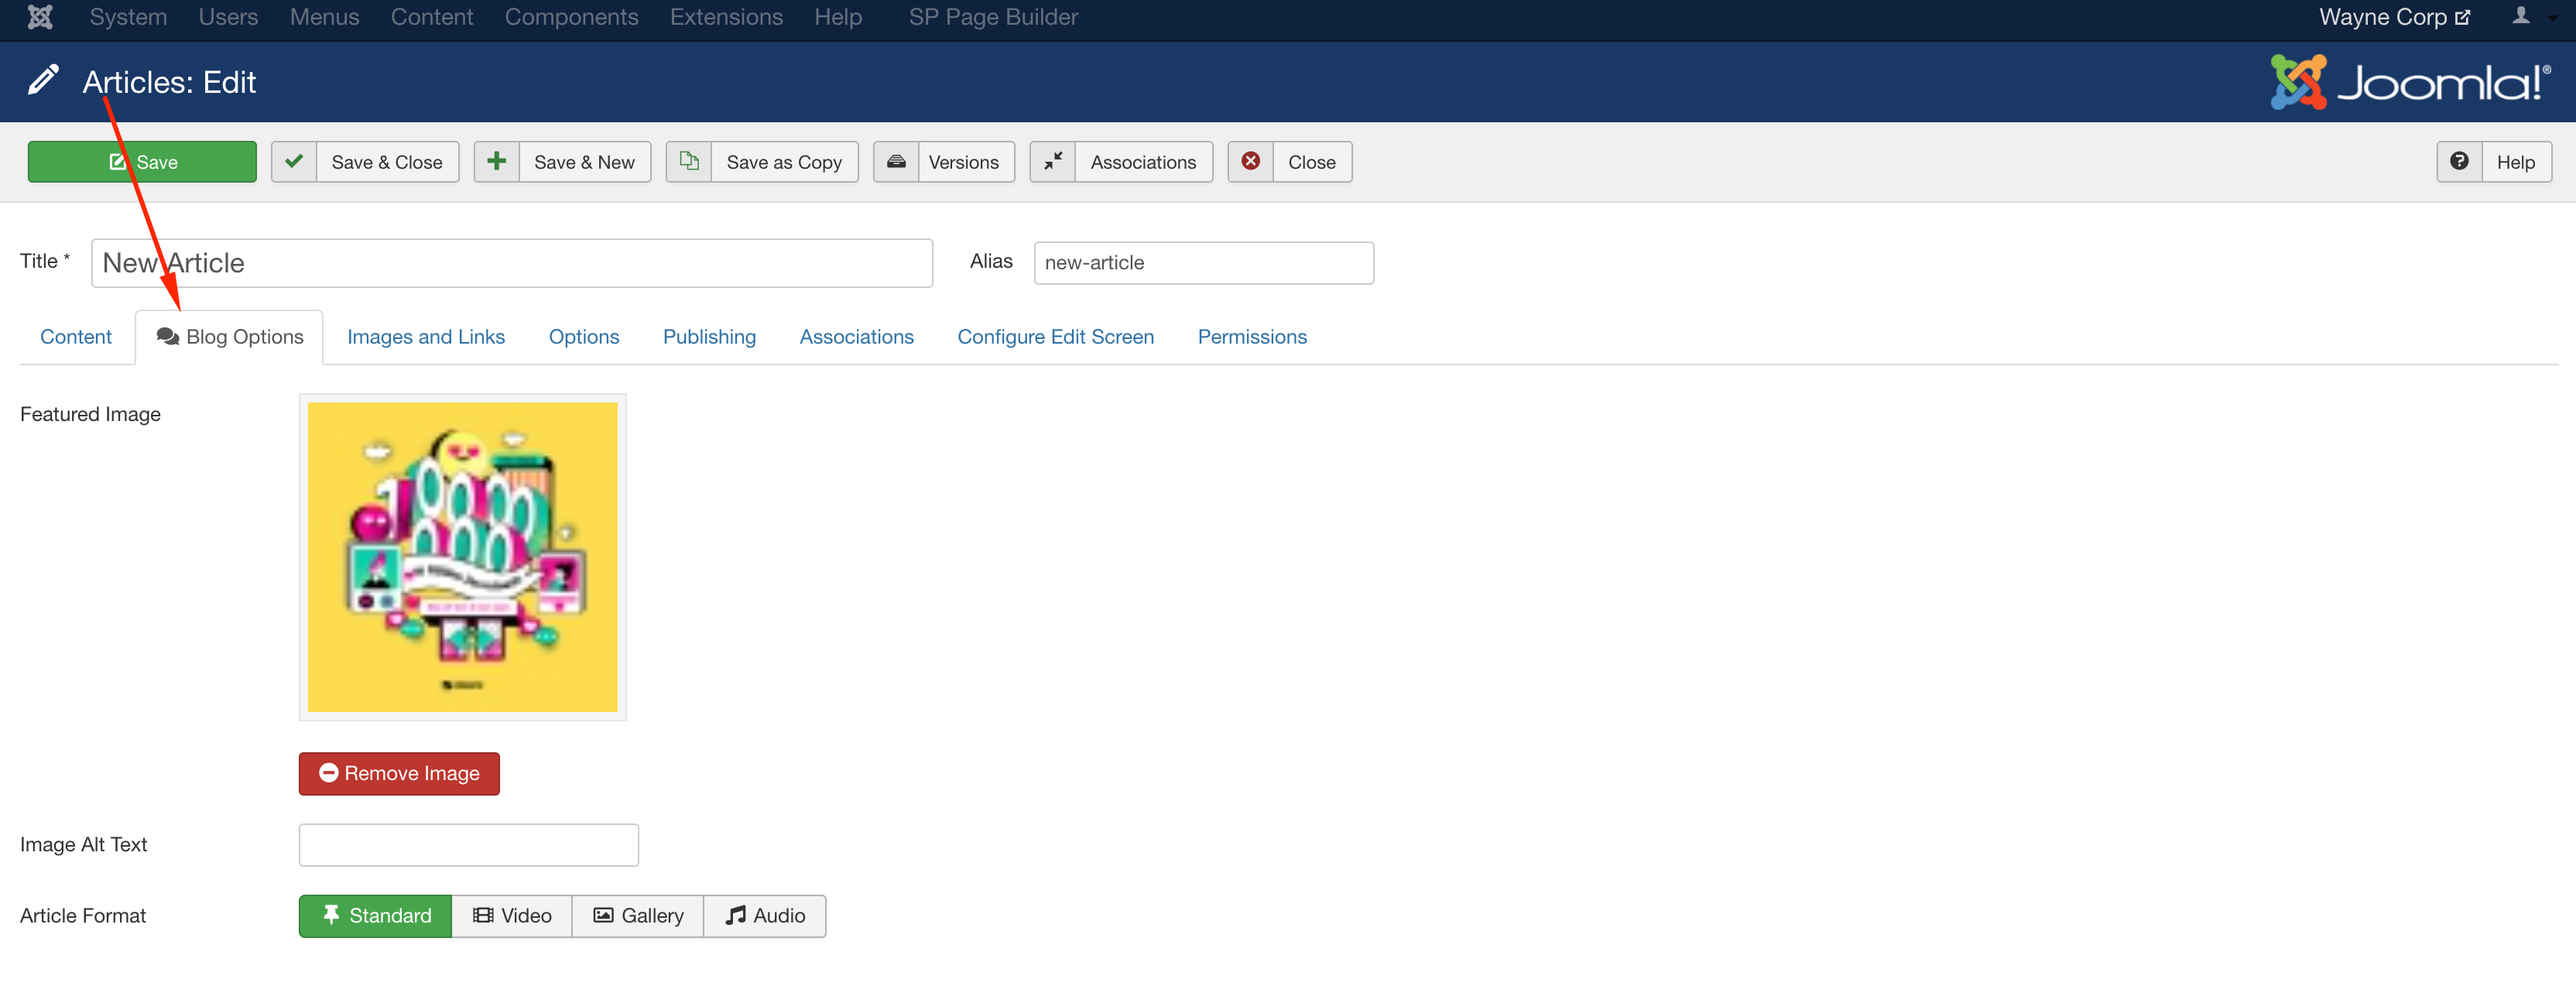The height and width of the screenshot is (986, 2576).
Task: Click the pencil edit icon beside Articles: Edit
Action: [x=43, y=80]
